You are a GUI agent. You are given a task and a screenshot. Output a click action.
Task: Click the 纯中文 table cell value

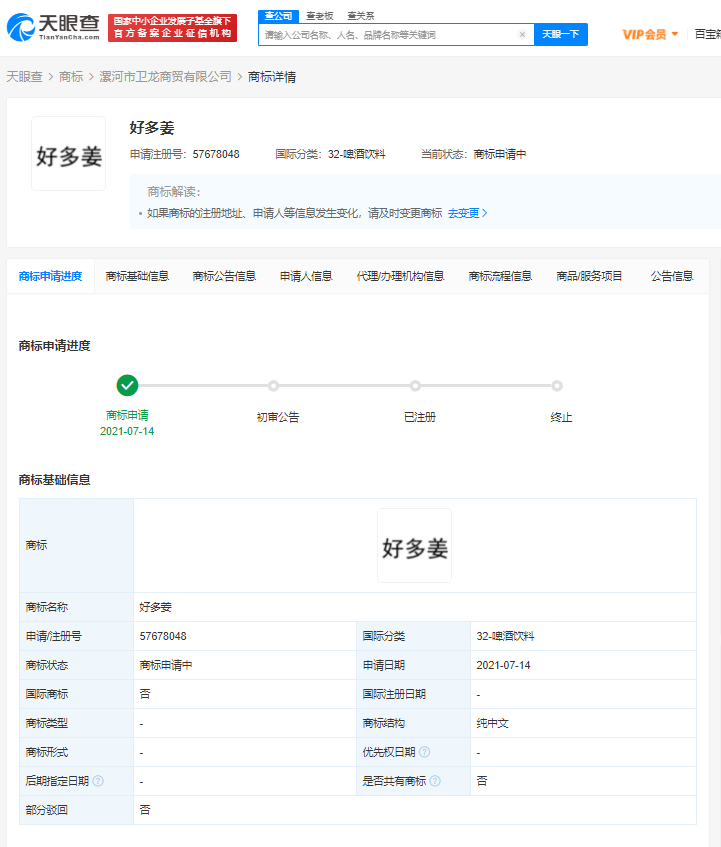(493, 723)
